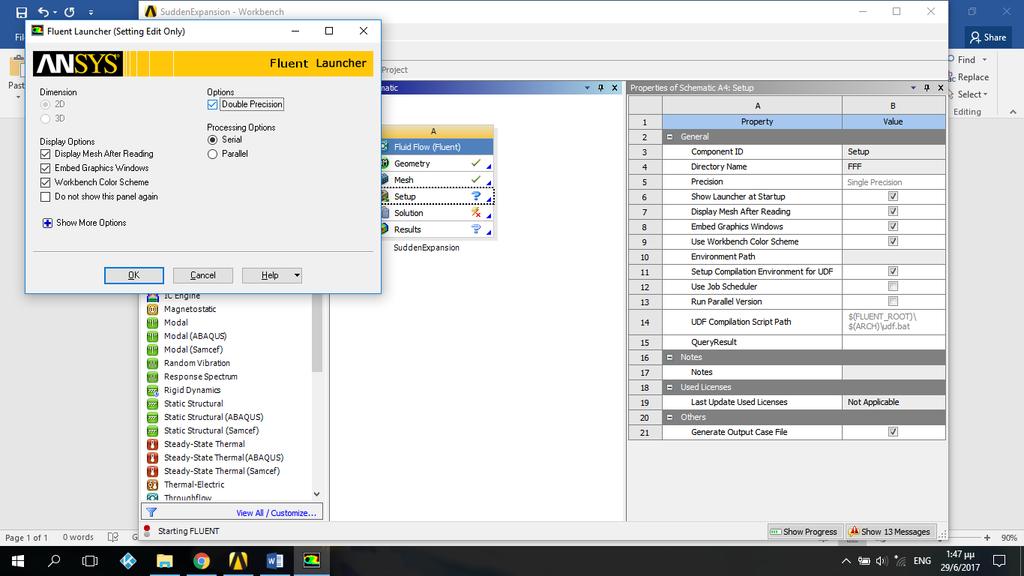The width and height of the screenshot is (1024, 576).
Task: Click the Geometry cell icon in schematic
Action: (385, 163)
